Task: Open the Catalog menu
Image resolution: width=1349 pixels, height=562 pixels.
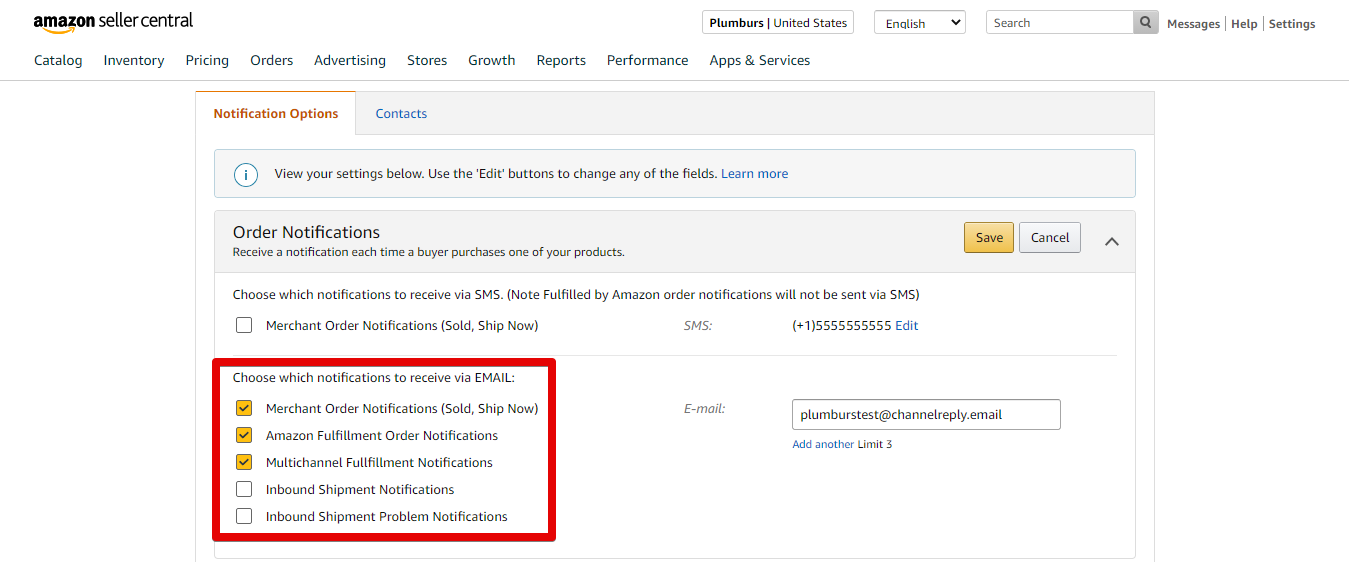Action: coord(58,60)
